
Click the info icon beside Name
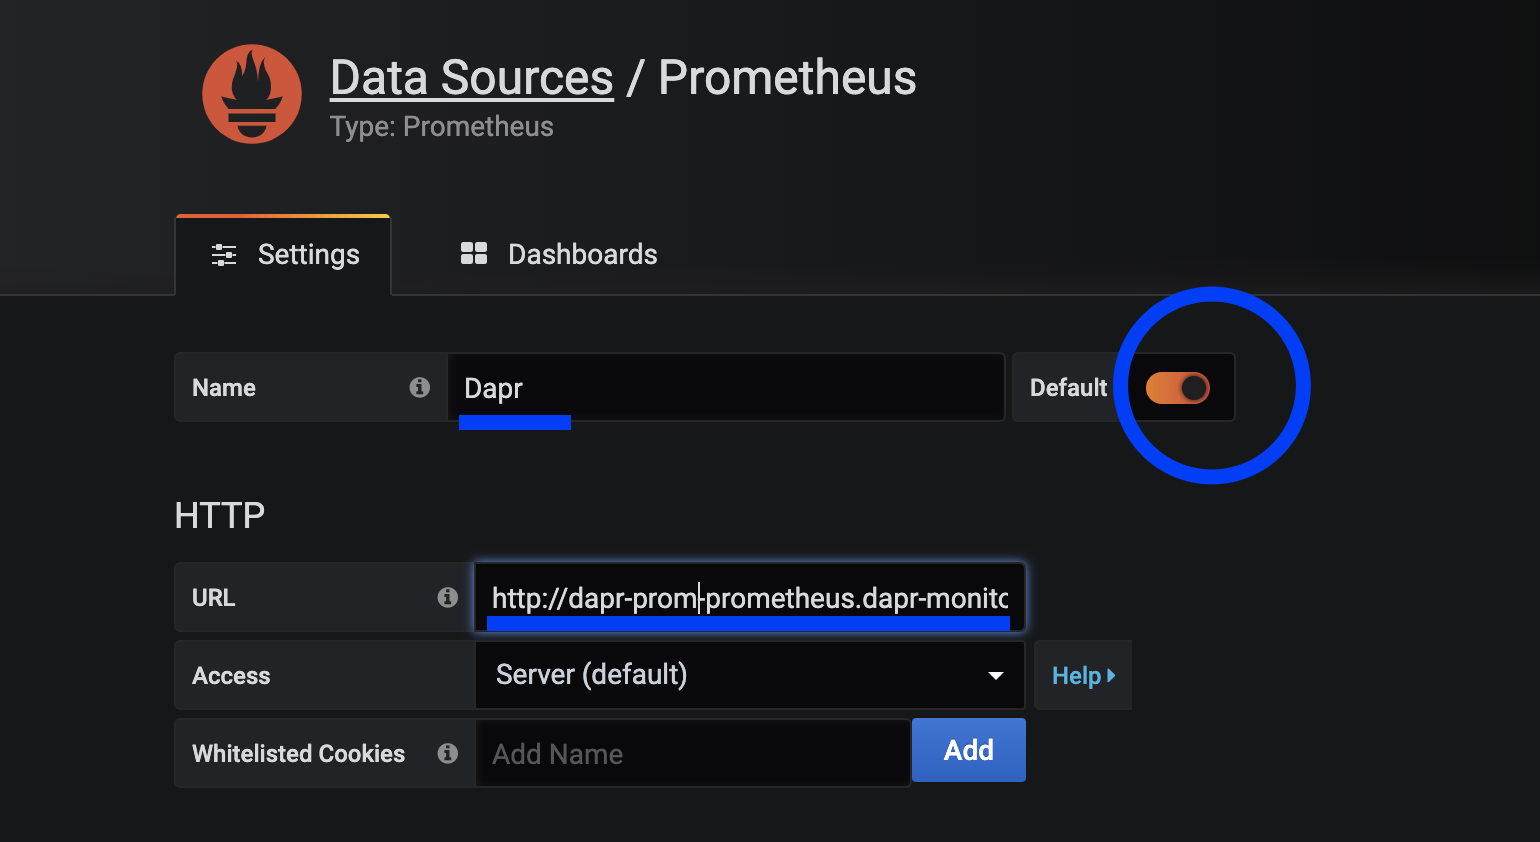[x=420, y=387]
